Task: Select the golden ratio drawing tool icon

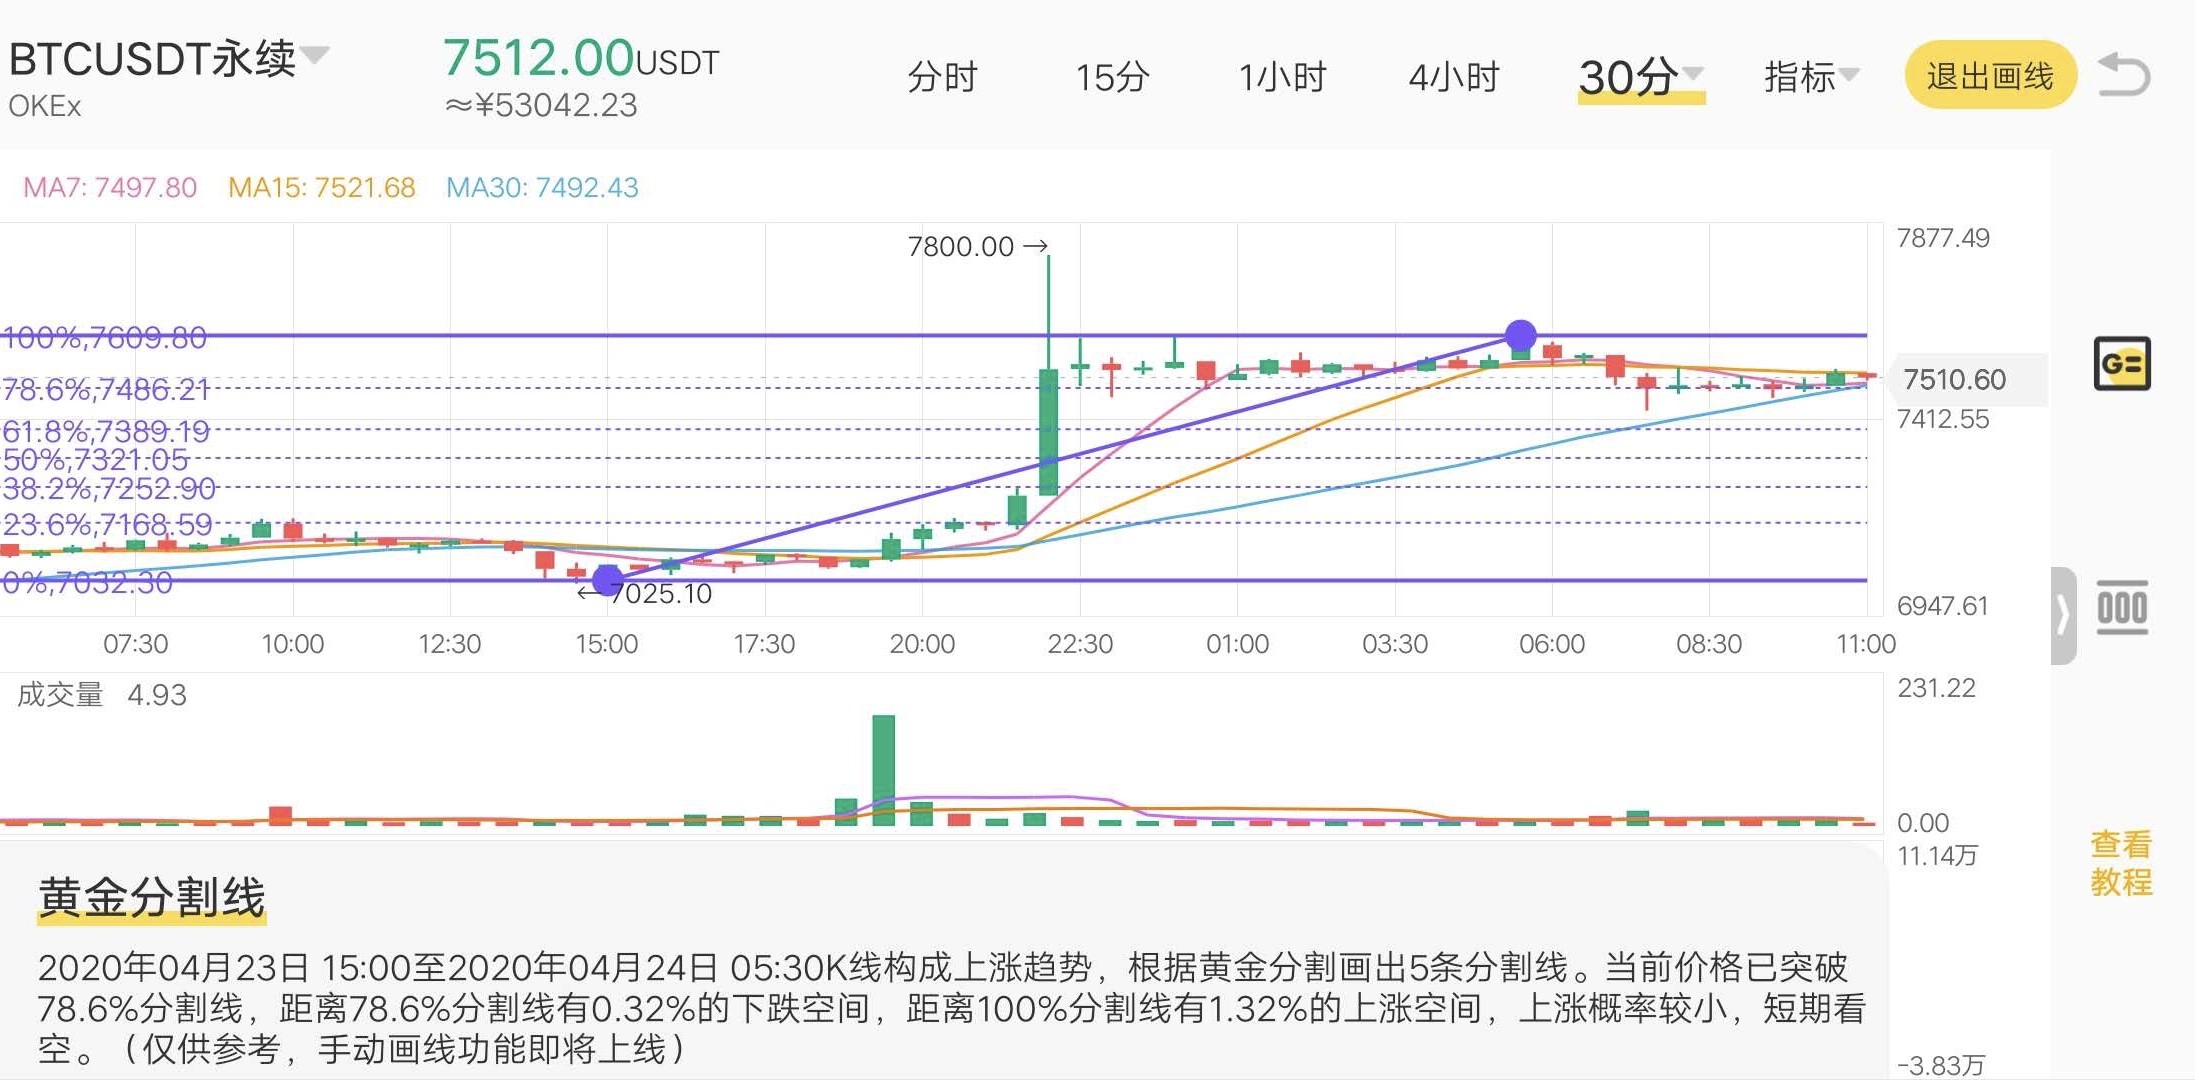Action: tap(2124, 364)
